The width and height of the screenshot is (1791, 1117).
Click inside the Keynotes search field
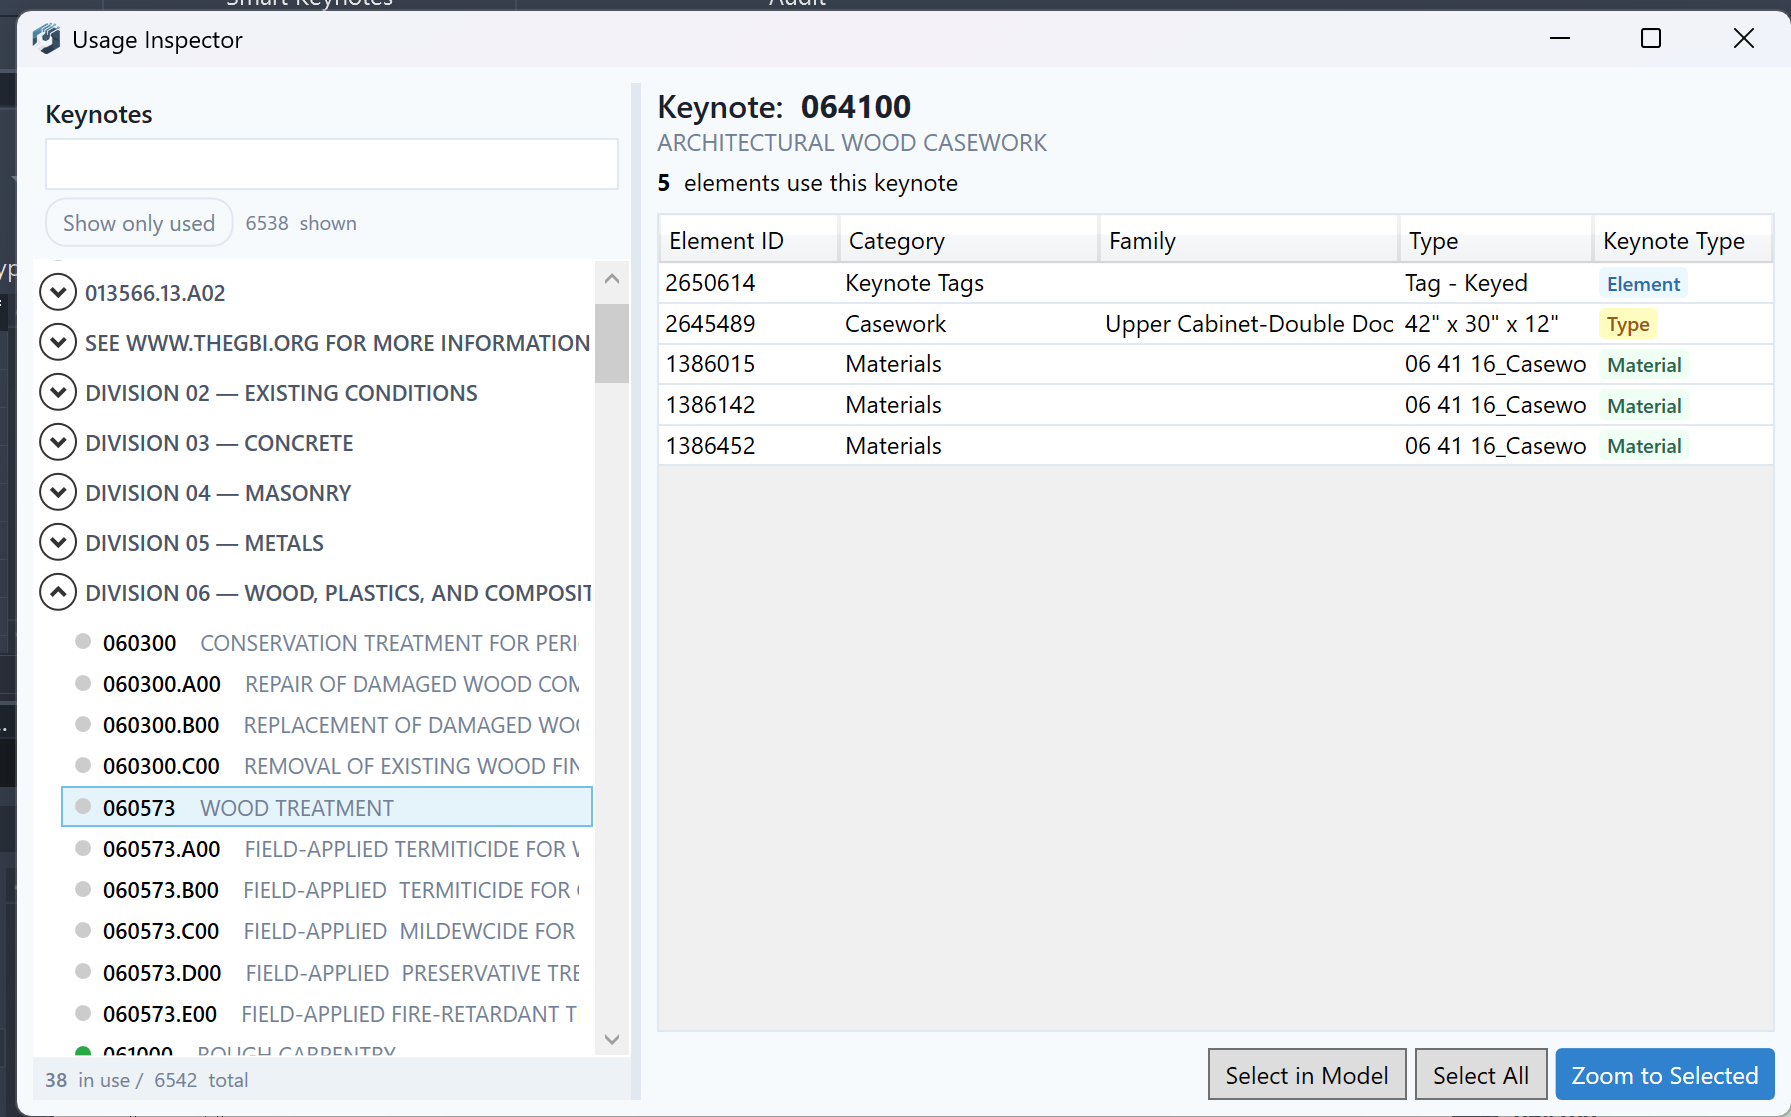[331, 163]
